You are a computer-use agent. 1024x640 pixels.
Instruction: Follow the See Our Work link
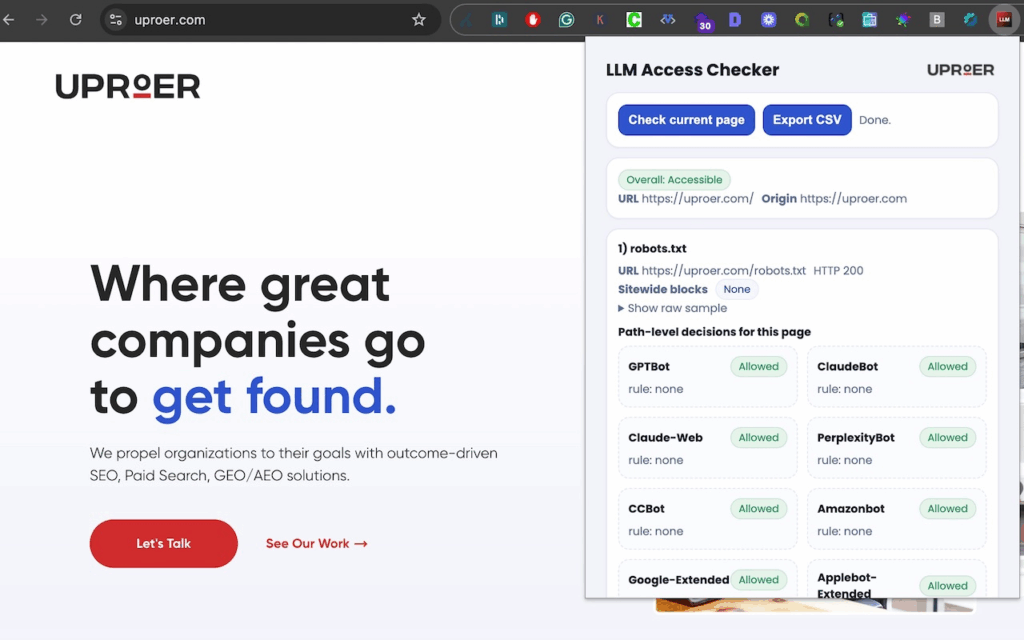317,543
